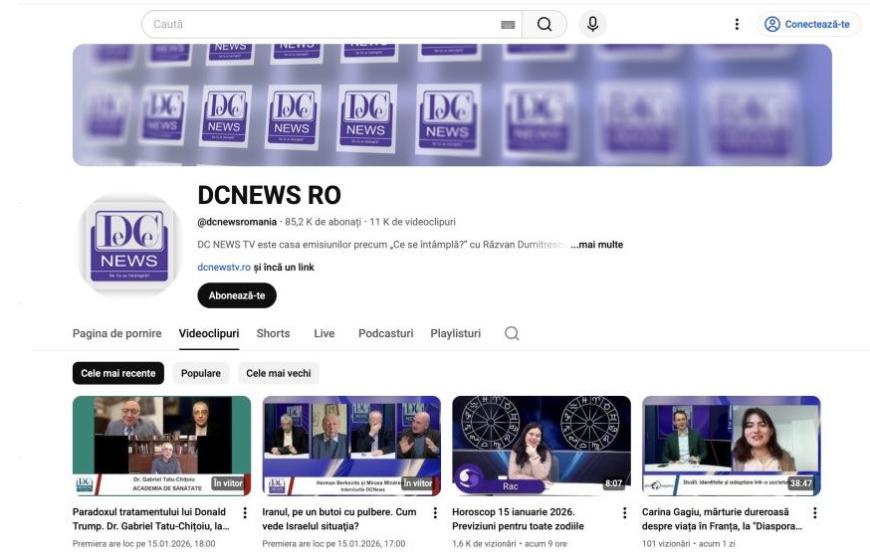Open the dcnewstv.ro link
This screenshot has height=556, width=870.
(224, 267)
